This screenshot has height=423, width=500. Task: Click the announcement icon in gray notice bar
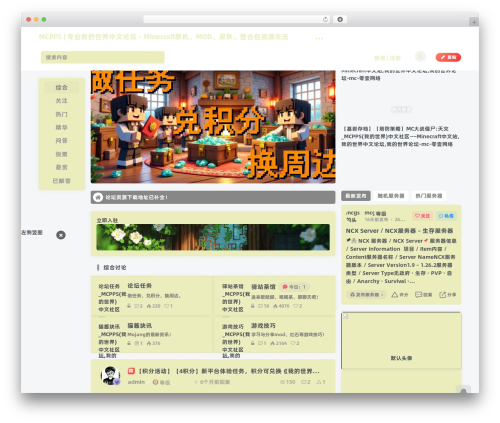98,197
